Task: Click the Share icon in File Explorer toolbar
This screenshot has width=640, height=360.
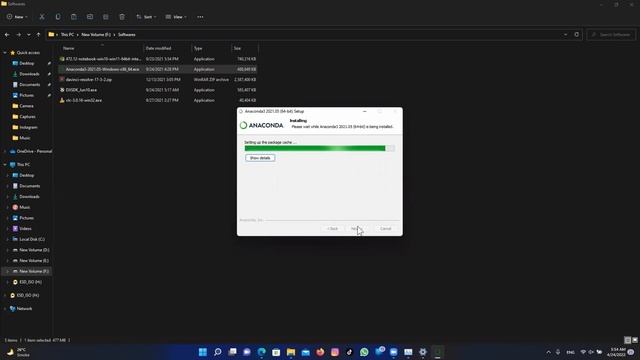Action: 106,17
